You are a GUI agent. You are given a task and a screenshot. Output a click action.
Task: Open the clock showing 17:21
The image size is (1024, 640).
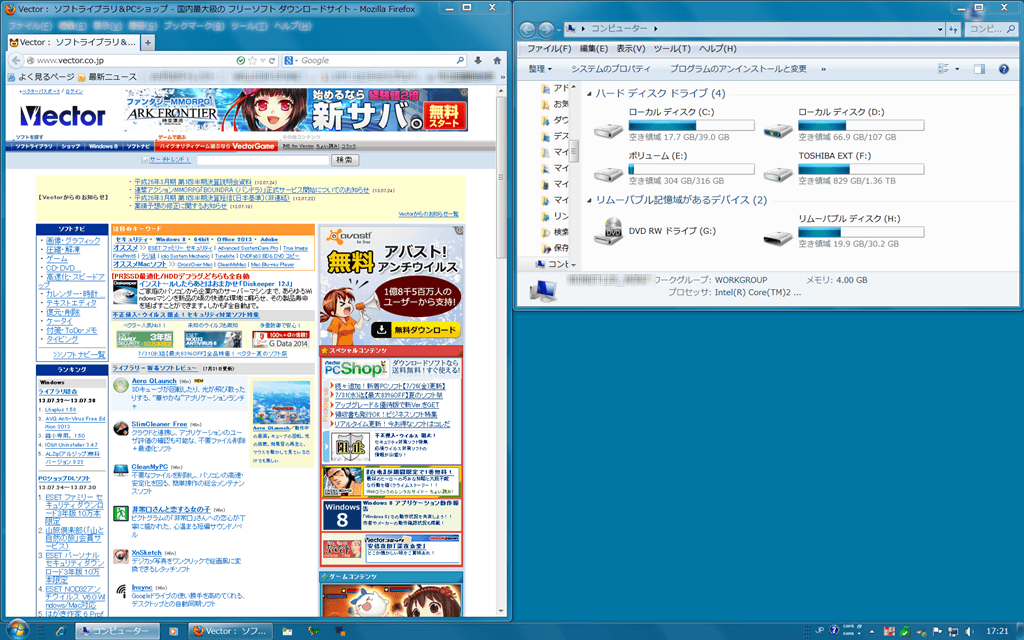(997, 631)
